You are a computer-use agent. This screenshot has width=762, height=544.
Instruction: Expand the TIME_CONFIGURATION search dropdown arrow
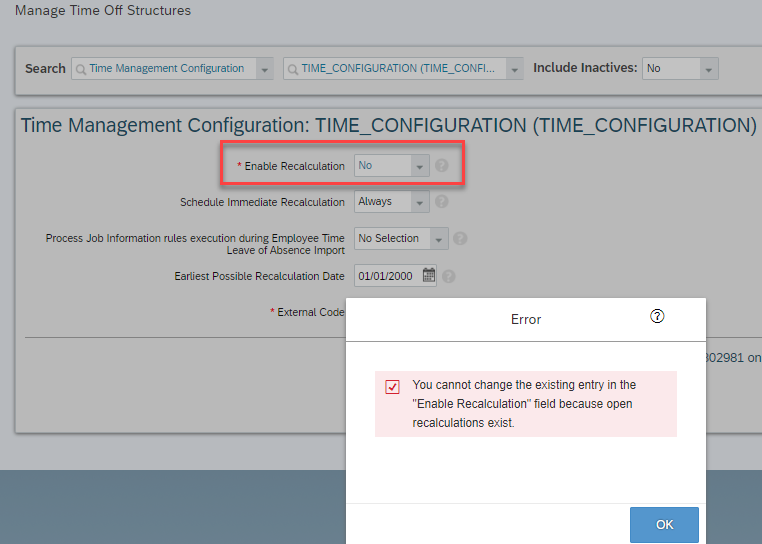[514, 69]
